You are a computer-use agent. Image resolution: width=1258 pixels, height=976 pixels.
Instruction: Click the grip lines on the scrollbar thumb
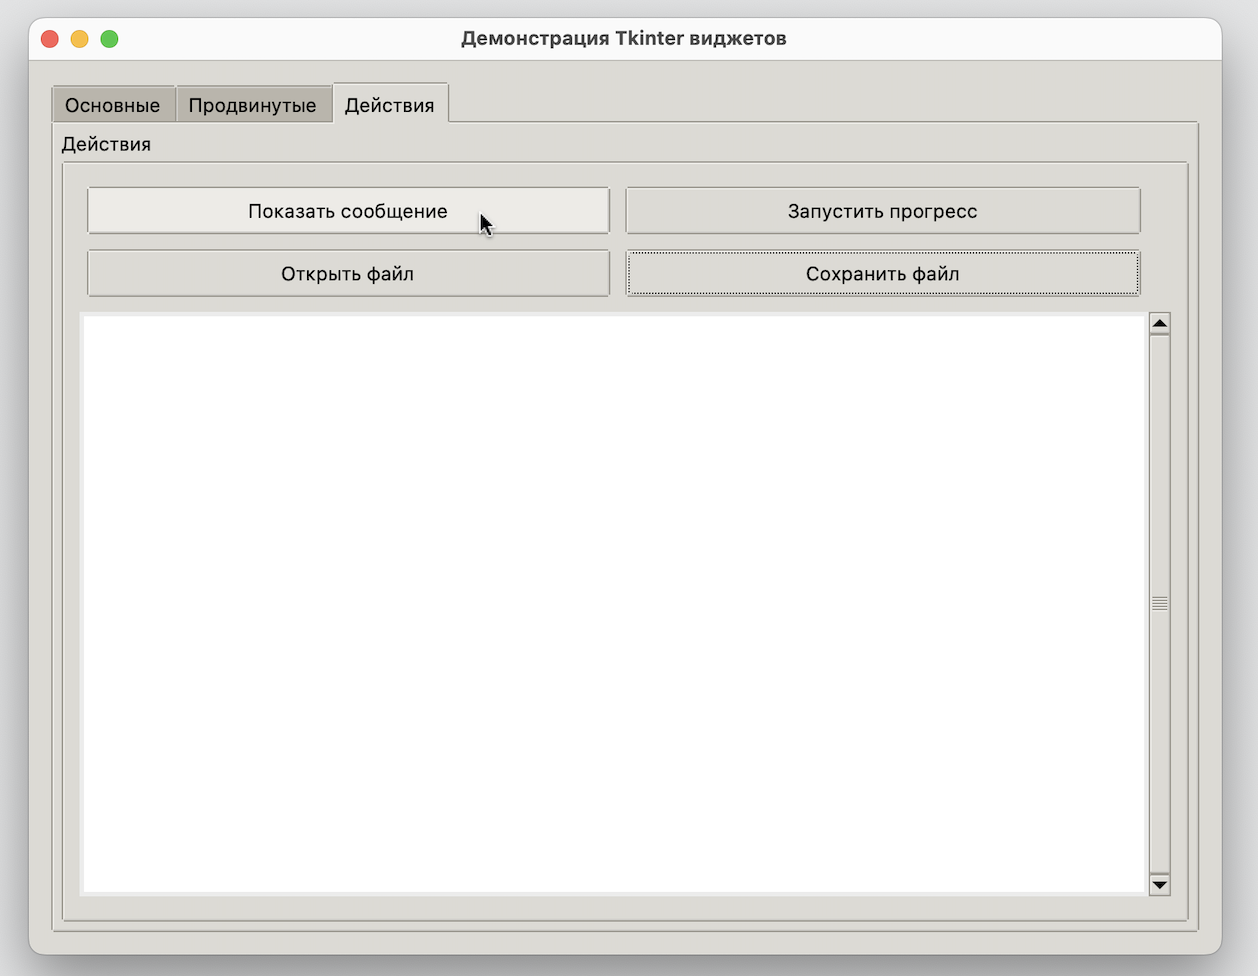tap(1158, 603)
